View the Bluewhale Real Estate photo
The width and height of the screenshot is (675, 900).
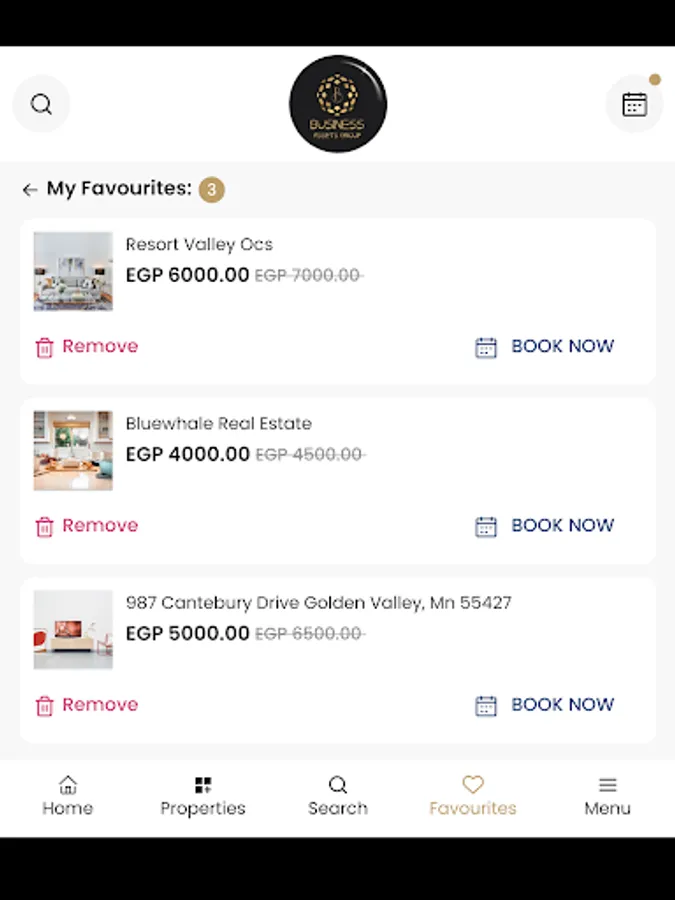pos(73,450)
